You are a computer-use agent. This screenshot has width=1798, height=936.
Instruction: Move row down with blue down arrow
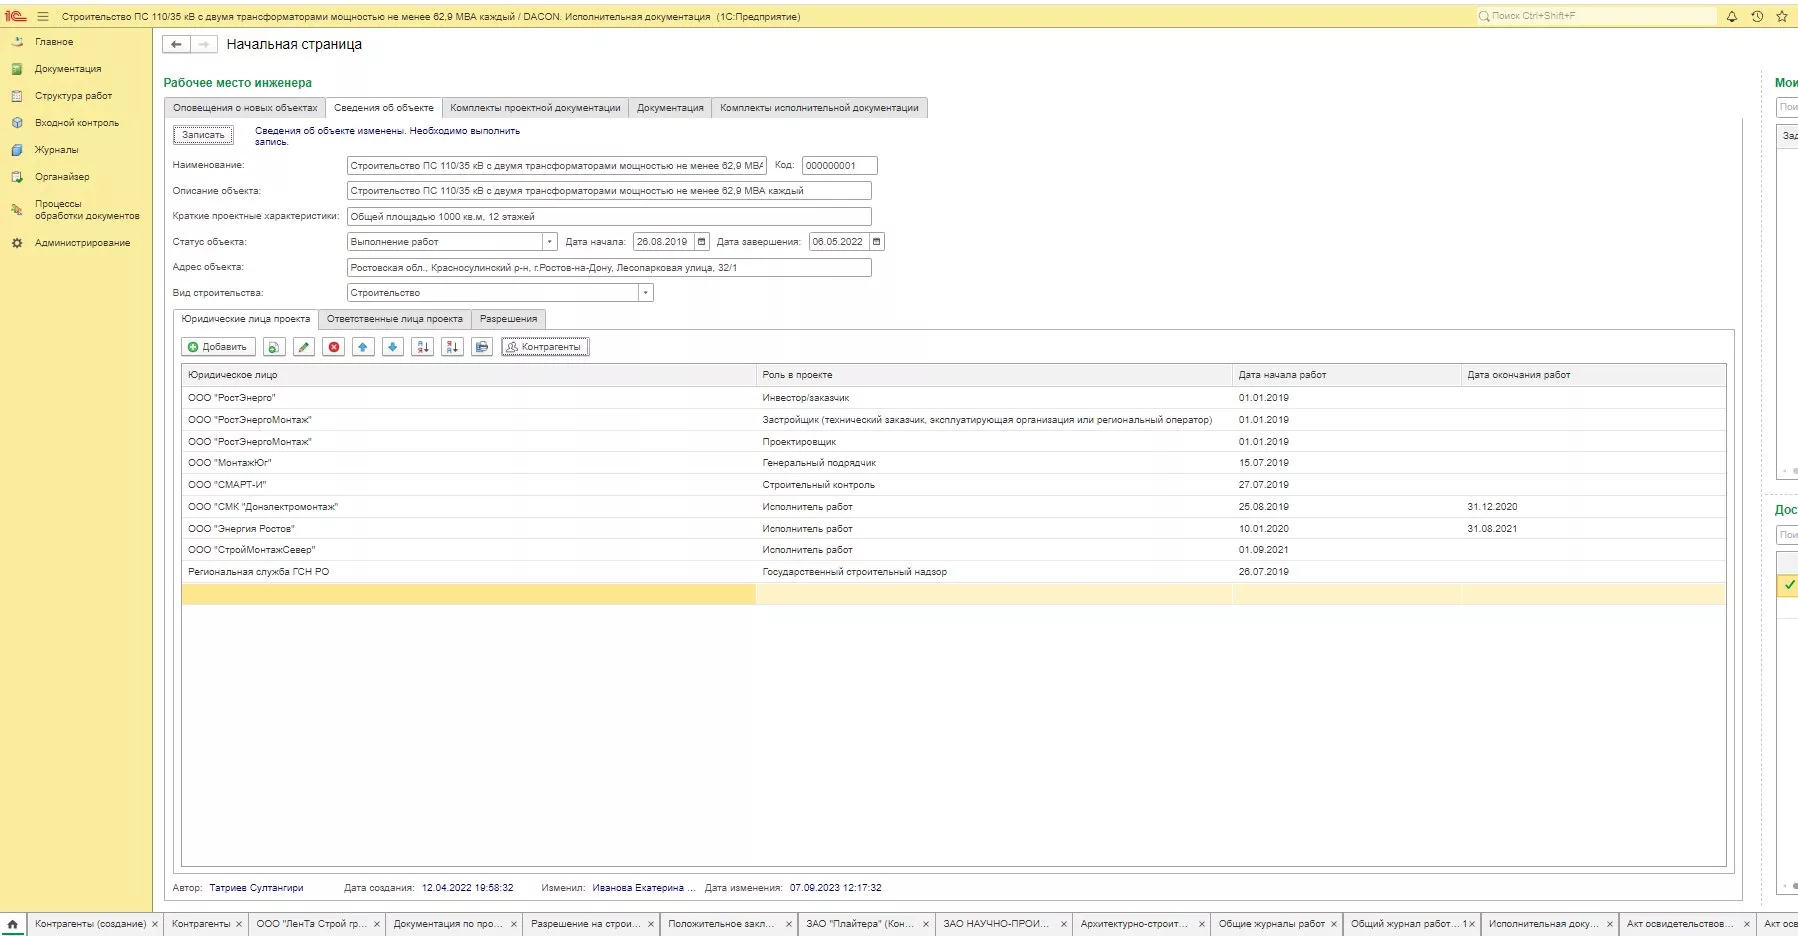tap(393, 347)
